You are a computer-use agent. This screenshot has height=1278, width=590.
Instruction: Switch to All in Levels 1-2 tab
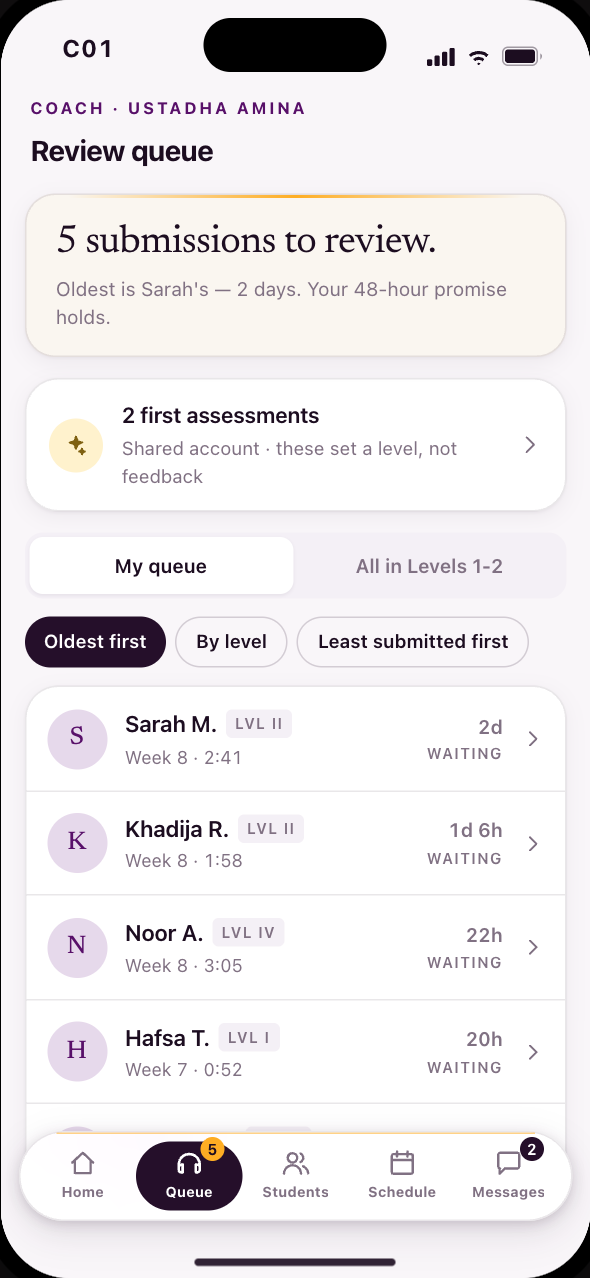(x=429, y=567)
